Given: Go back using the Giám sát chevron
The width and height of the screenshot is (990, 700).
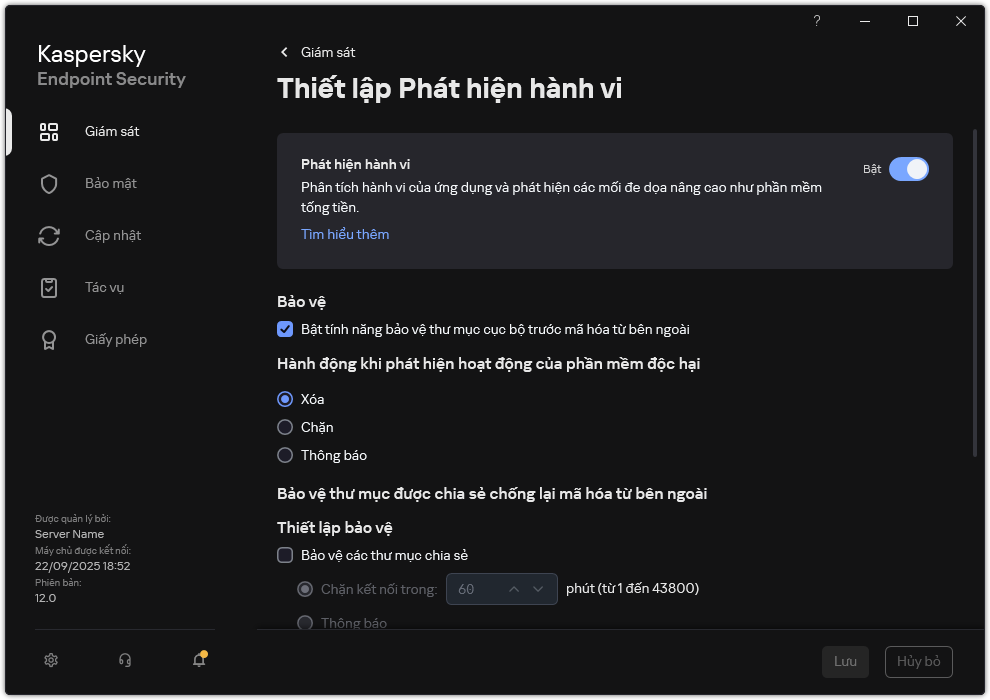Looking at the screenshot, I should (x=285, y=52).
